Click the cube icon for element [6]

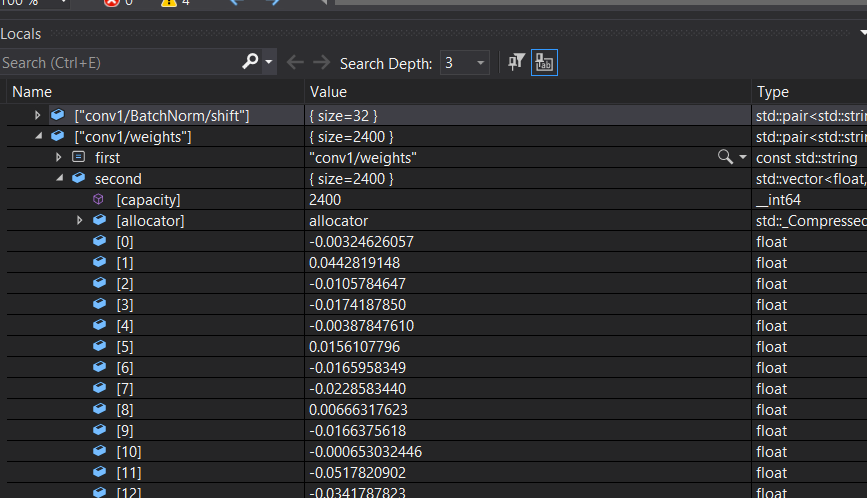[x=100, y=367]
